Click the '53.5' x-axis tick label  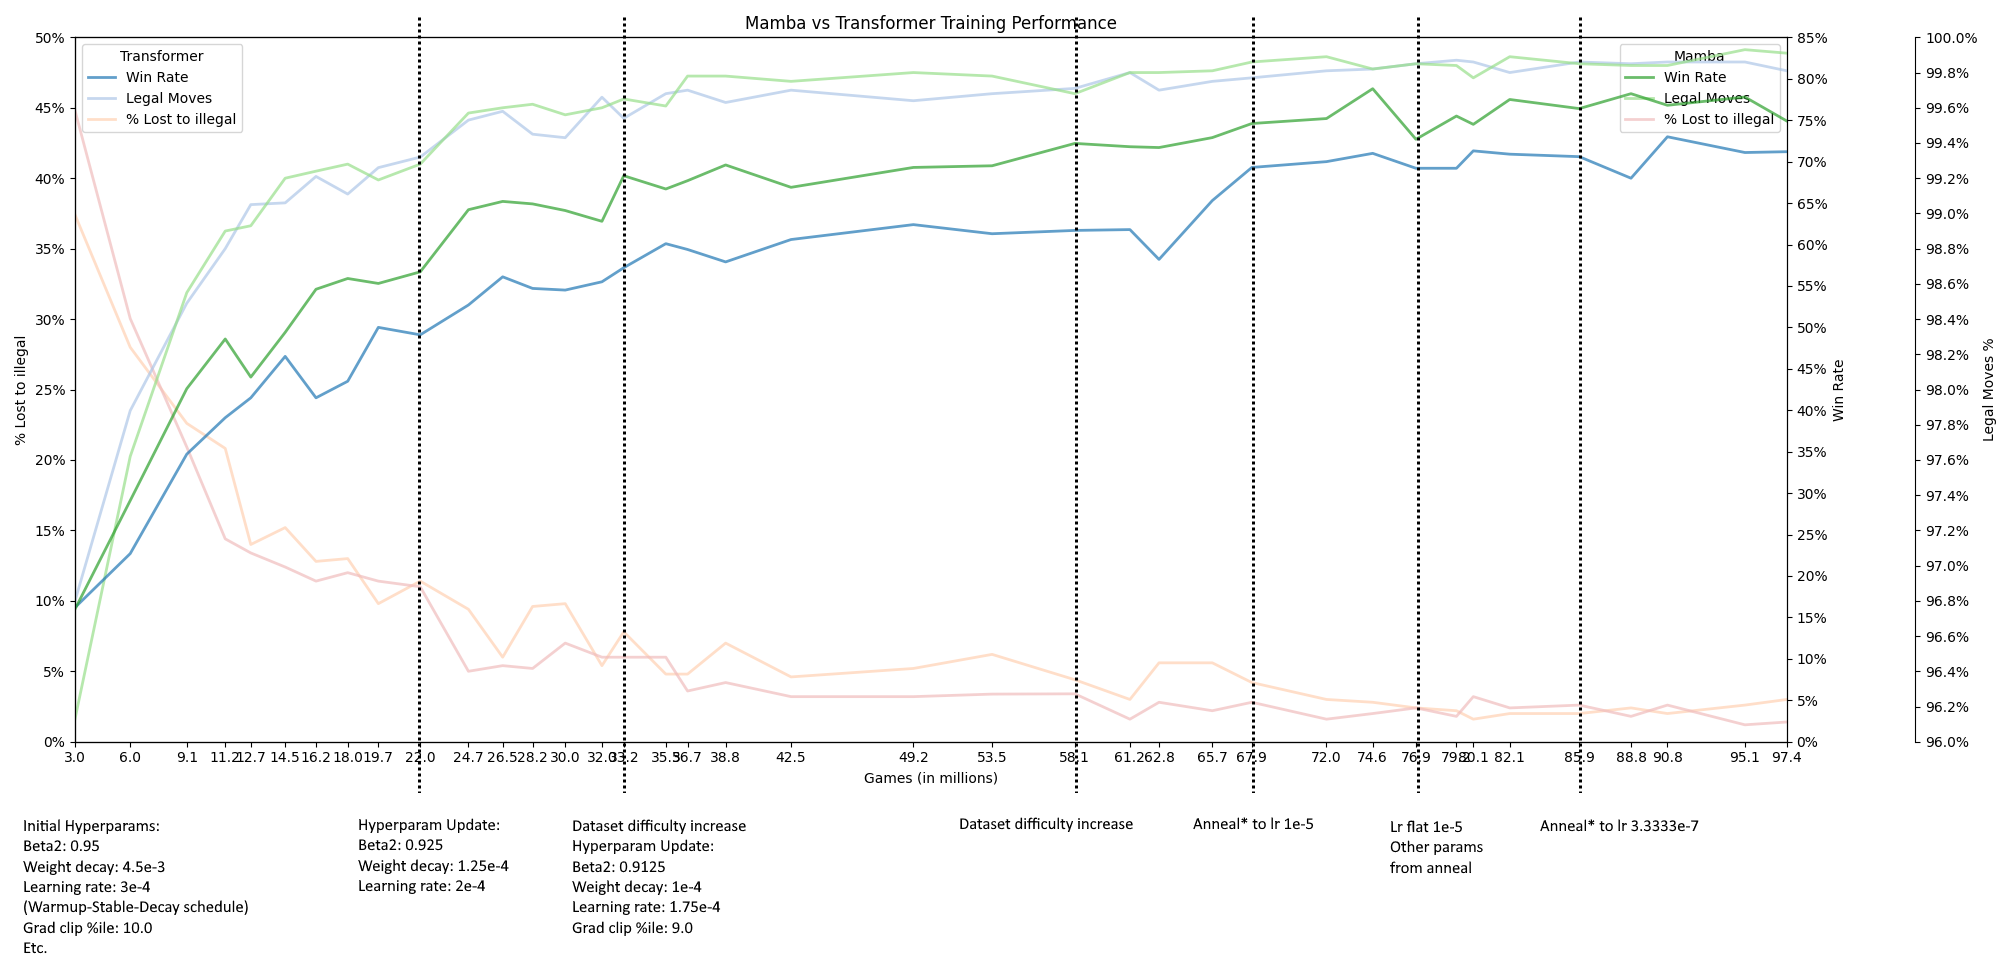click(991, 757)
